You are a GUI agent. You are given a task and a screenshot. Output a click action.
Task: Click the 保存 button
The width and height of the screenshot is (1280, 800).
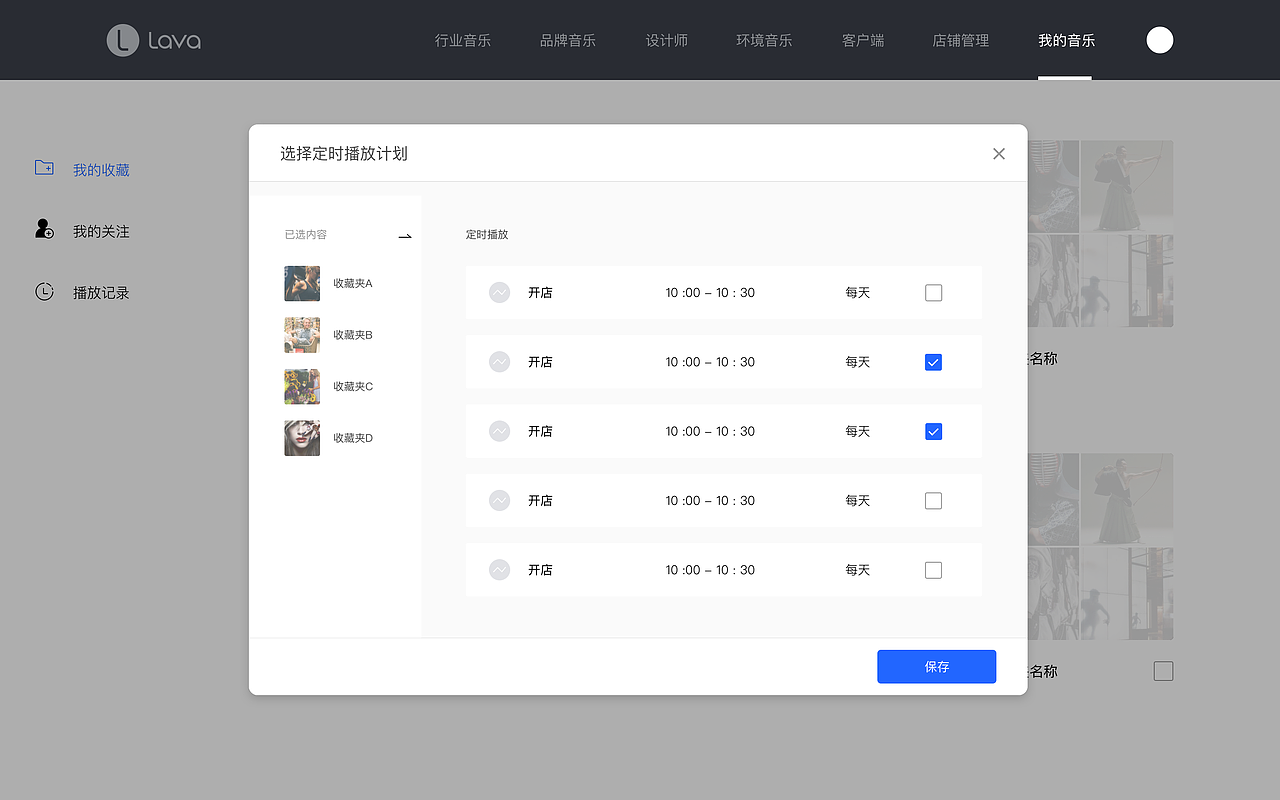pyautogui.click(x=937, y=667)
